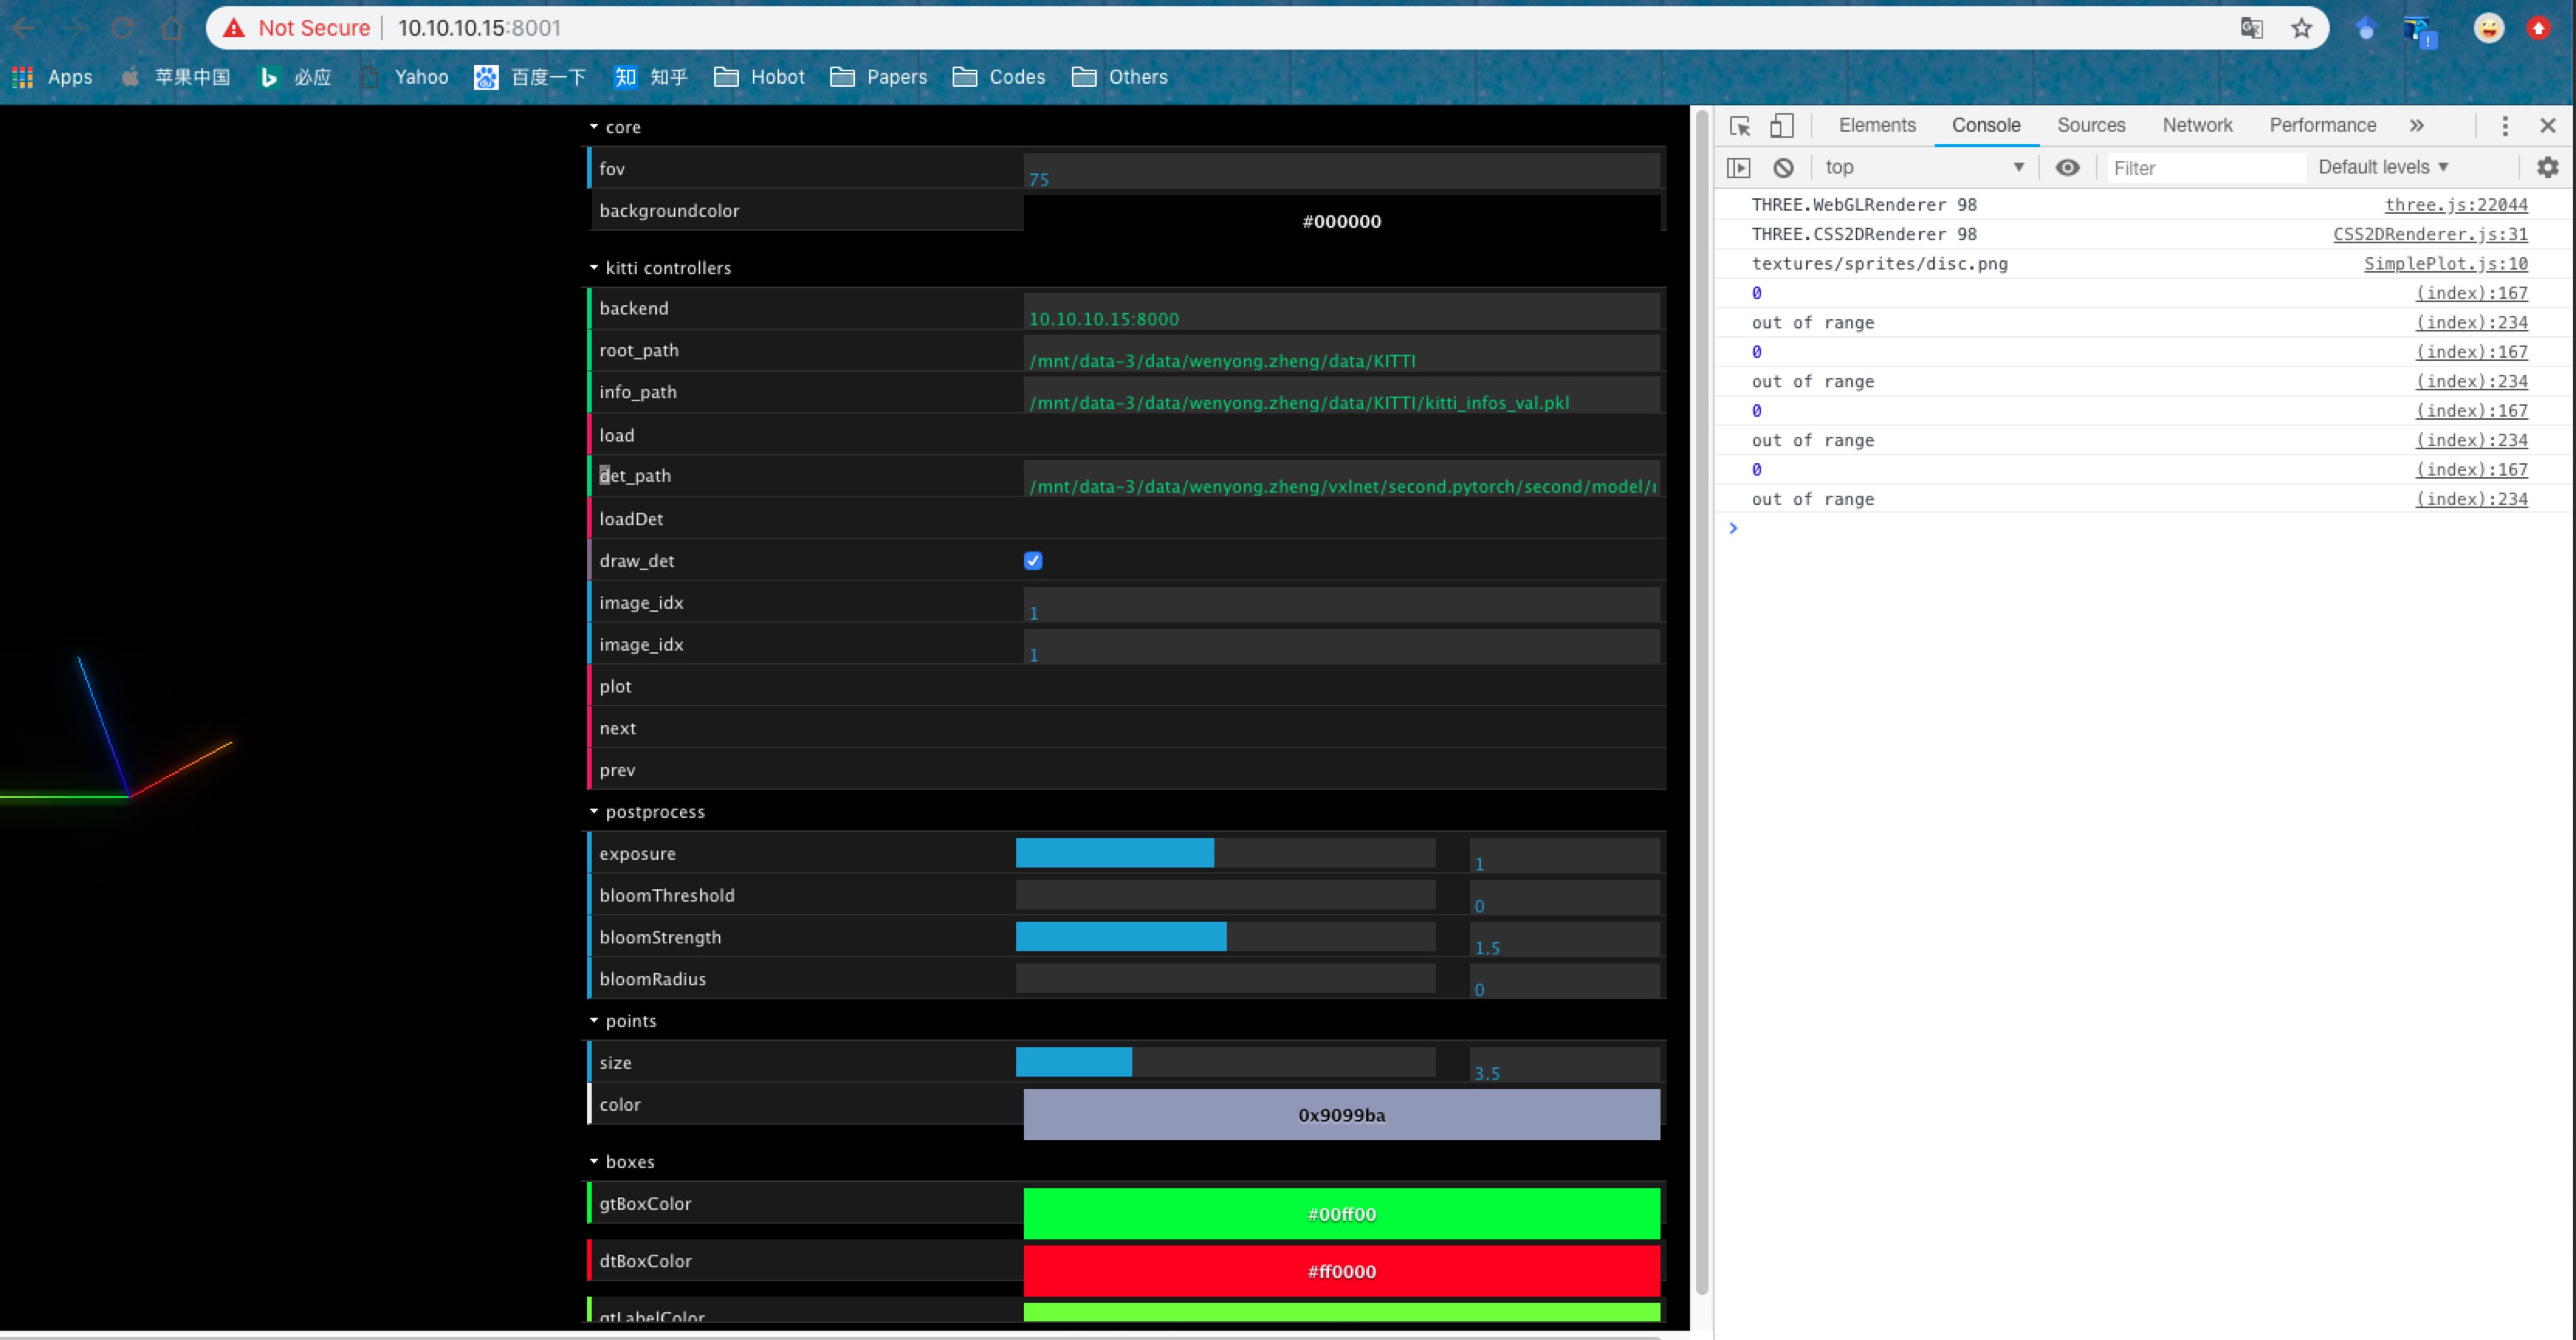The image size is (2576, 1340).
Task: Collapse the postprocess folder
Action: coord(594,811)
